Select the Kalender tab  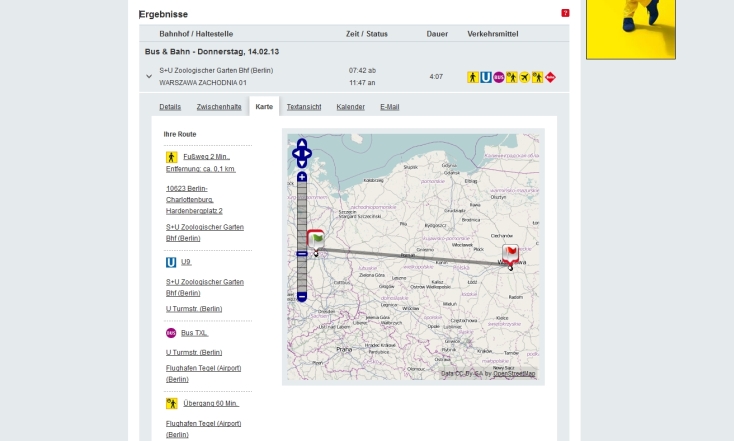click(350, 106)
